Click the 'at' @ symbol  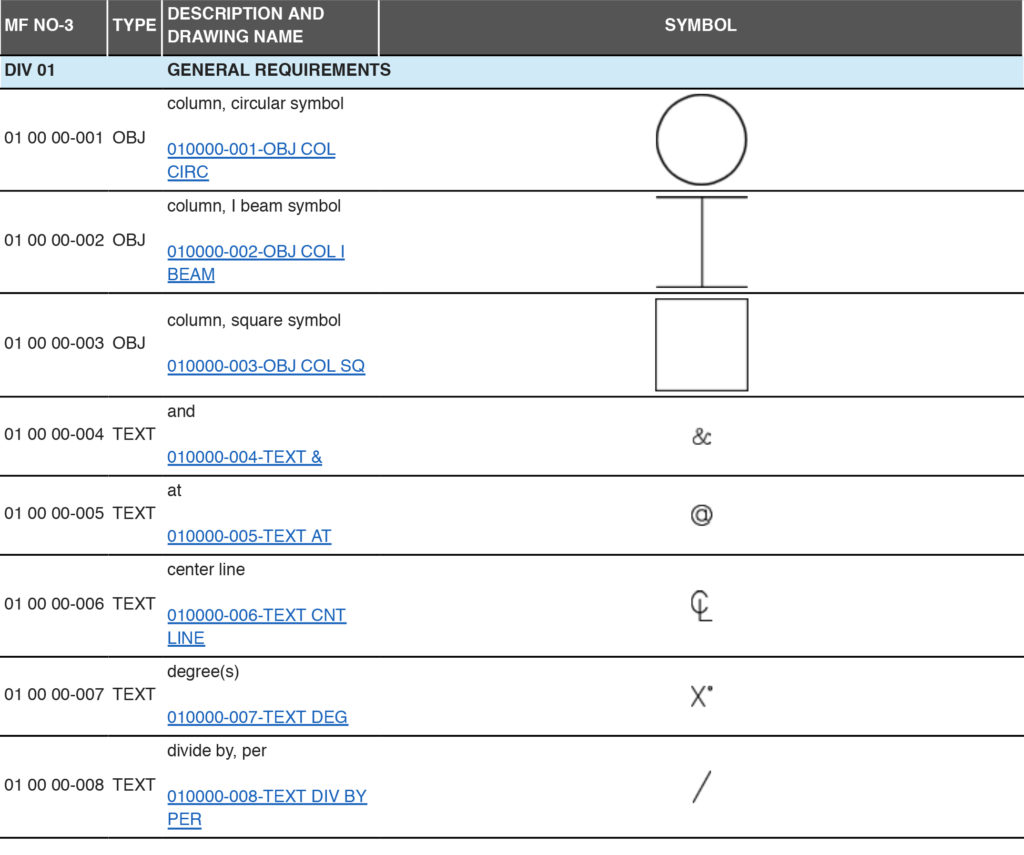click(x=701, y=513)
